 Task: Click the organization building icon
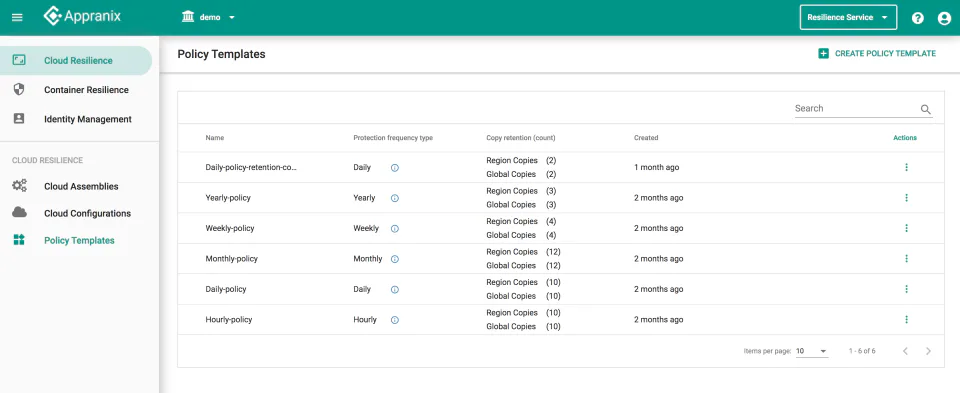click(188, 17)
